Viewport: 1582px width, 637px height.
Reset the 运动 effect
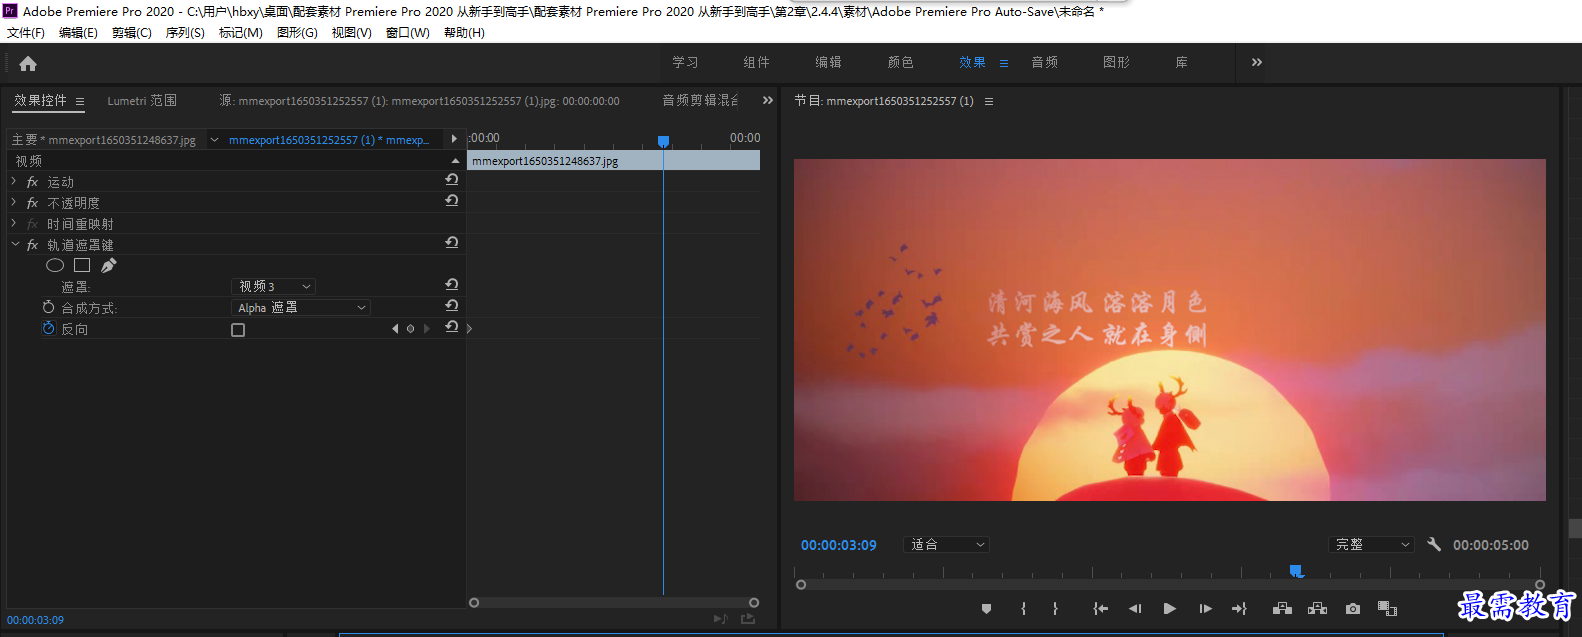[452, 180]
